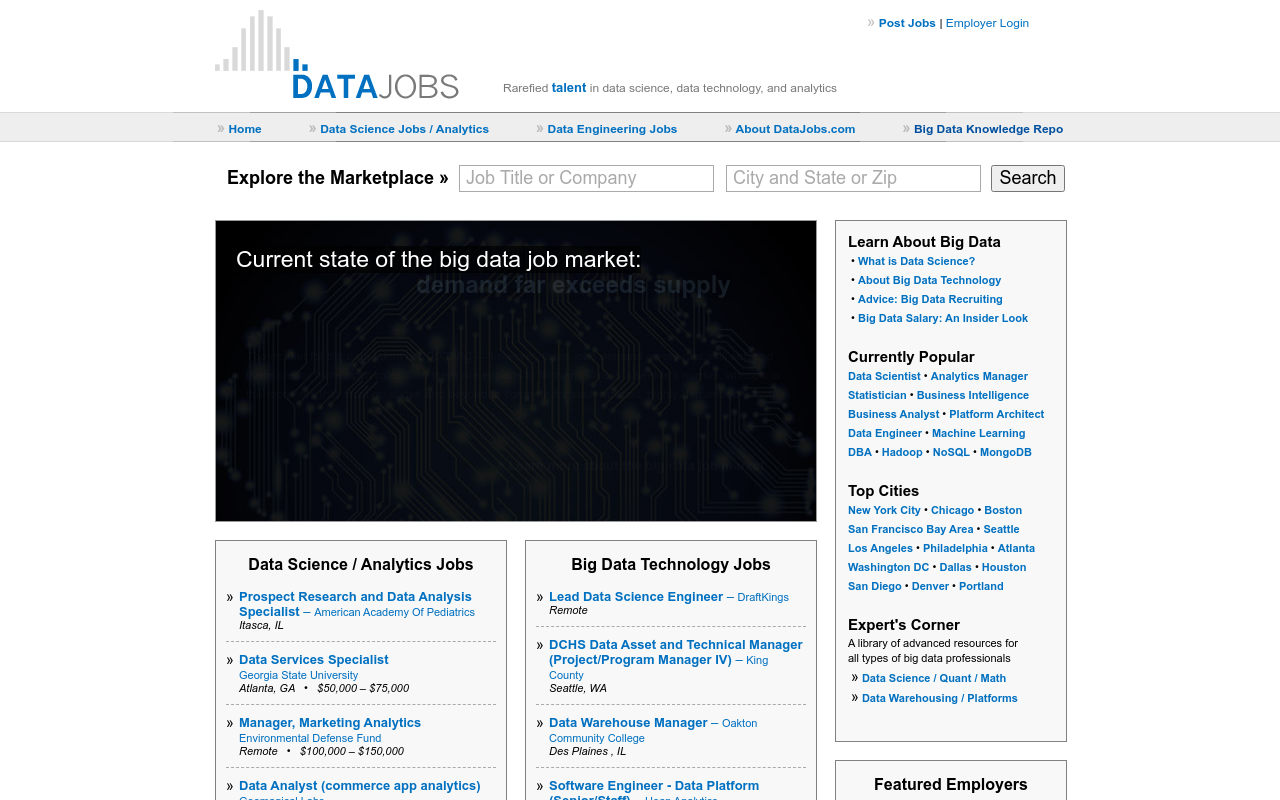Open Advice: Big Data Recruiting link
1280x800 pixels.
point(930,300)
